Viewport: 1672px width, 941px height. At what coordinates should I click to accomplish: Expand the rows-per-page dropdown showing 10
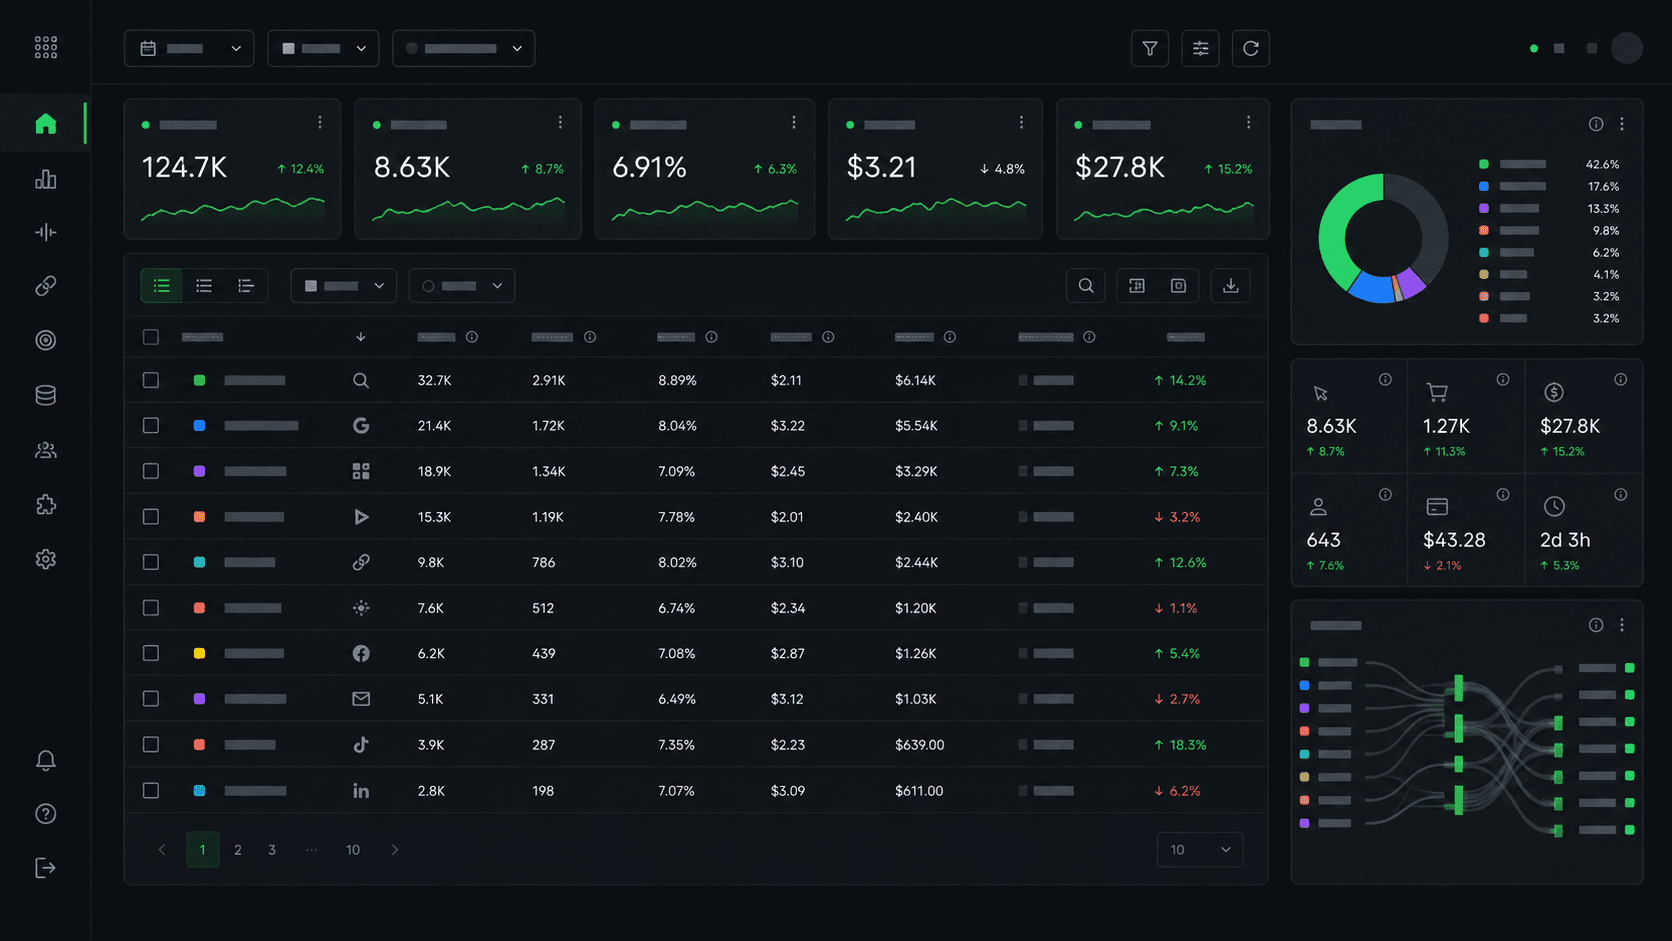tap(1200, 850)
